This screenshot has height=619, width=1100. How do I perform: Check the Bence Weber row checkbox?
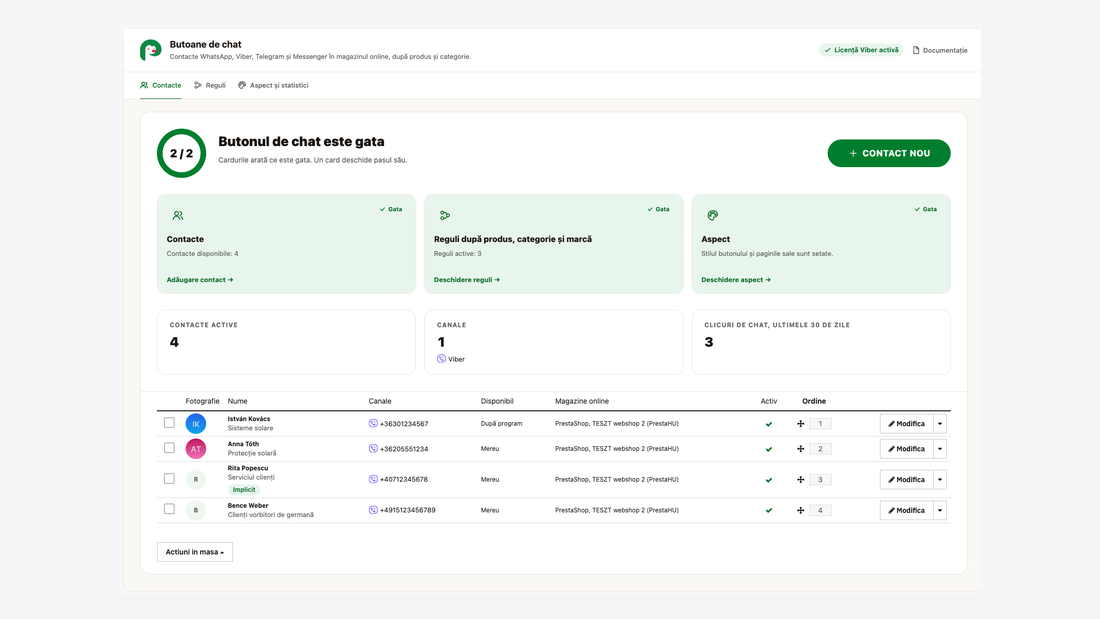tap(169, 509)
